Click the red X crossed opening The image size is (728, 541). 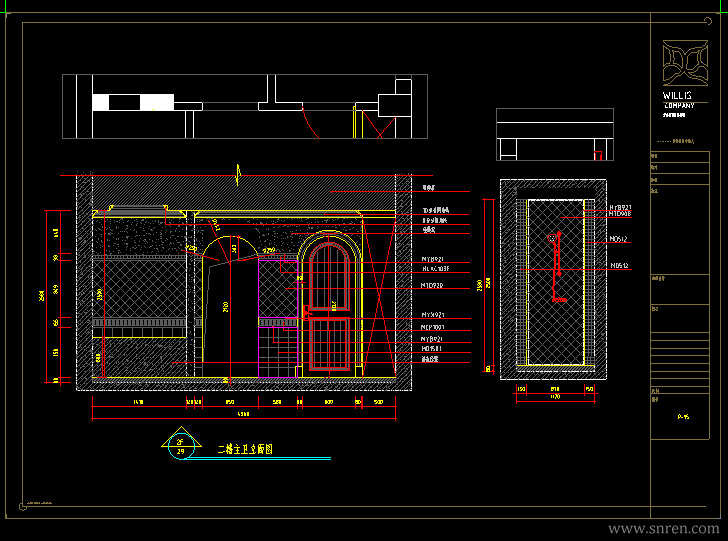point(379,295)
